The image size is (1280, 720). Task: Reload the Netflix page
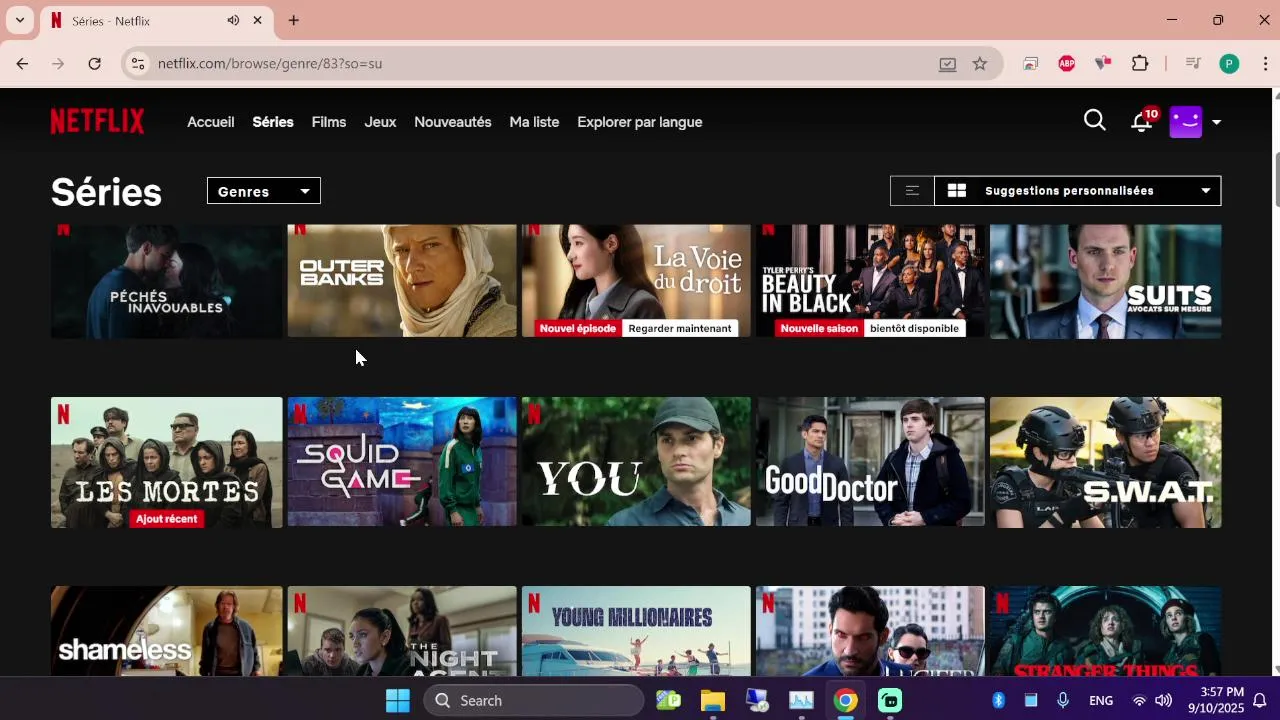(x=94, y=63)
